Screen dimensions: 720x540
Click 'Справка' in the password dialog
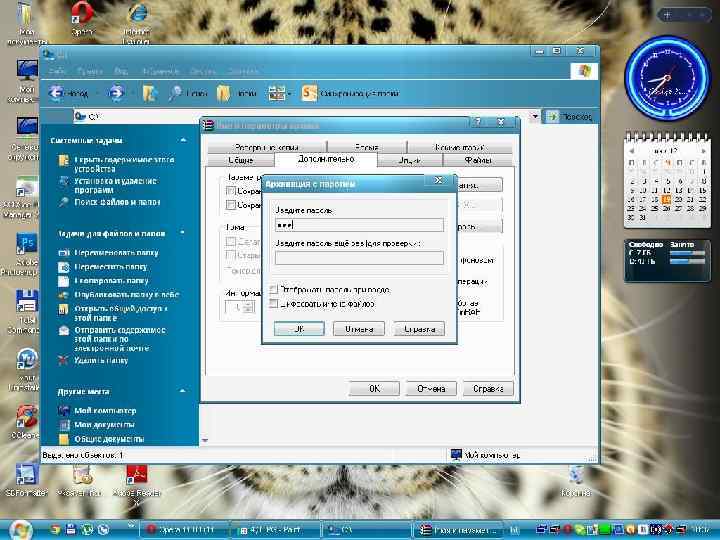point(419,329)
